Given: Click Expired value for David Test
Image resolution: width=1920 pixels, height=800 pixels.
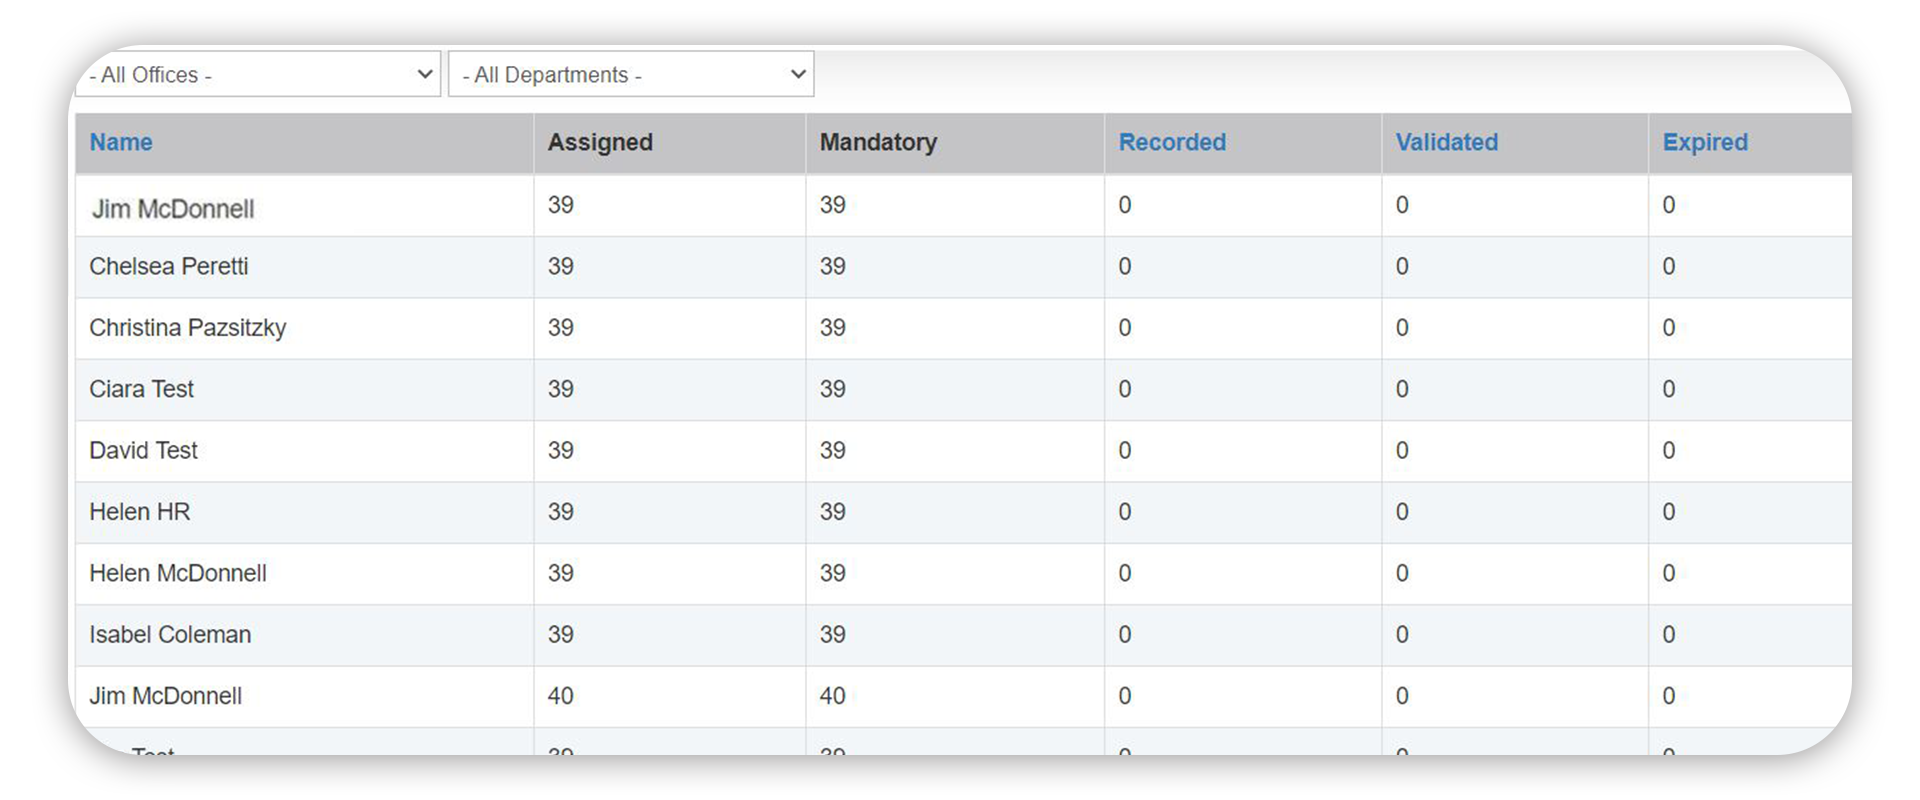Looking at the screenshot, I should [1669, 451].
